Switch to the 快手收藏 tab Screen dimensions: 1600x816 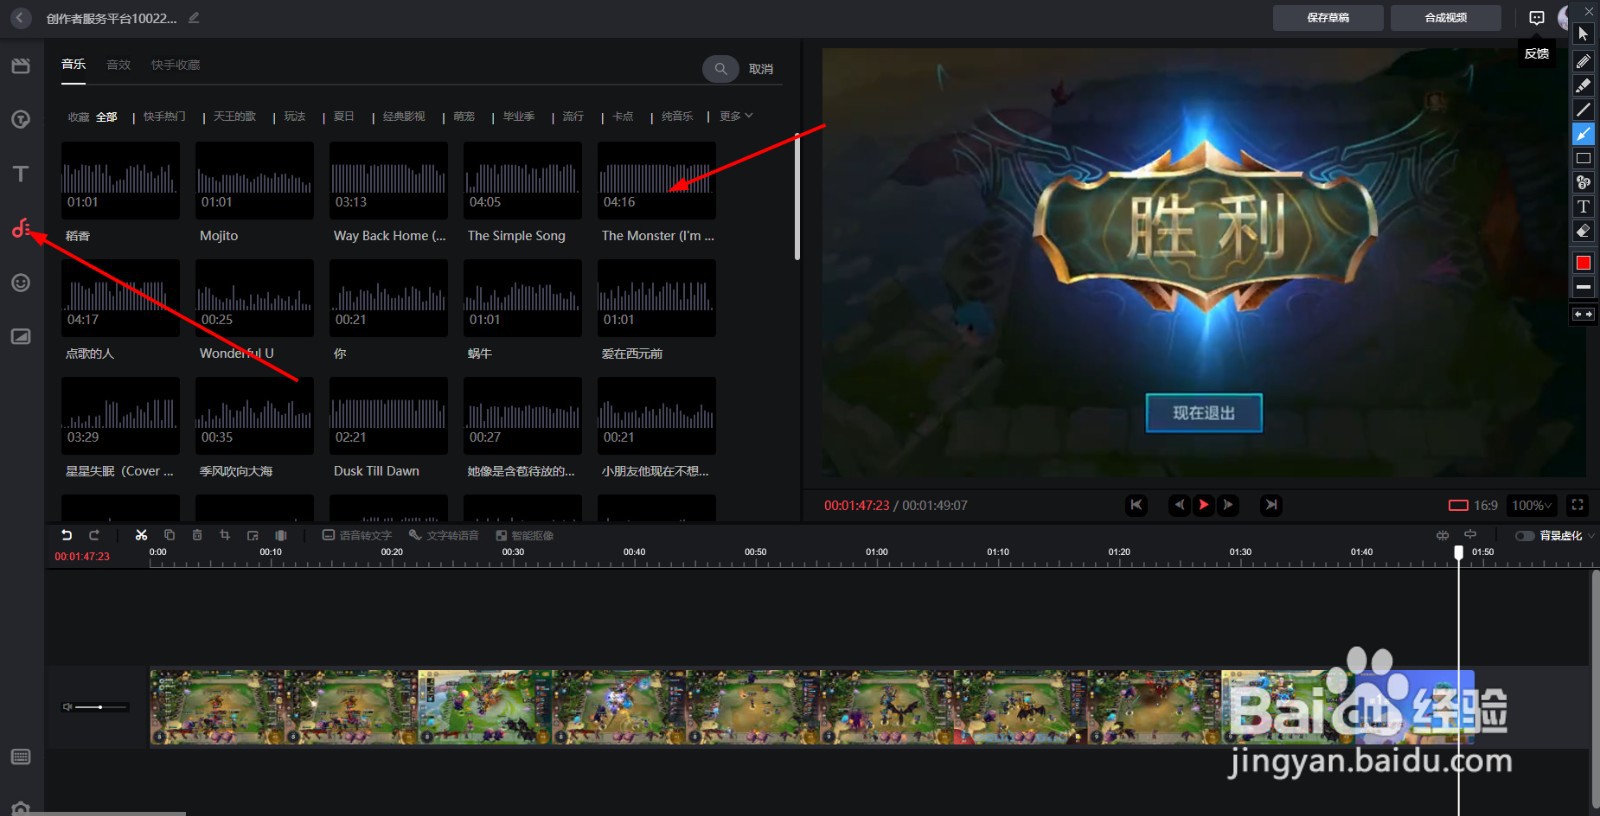point(176,65)
